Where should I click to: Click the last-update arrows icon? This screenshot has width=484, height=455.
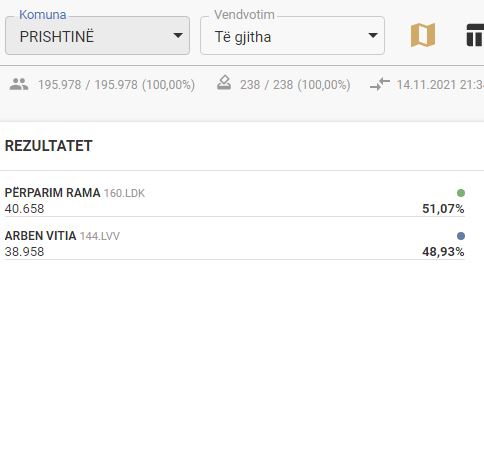380,84
